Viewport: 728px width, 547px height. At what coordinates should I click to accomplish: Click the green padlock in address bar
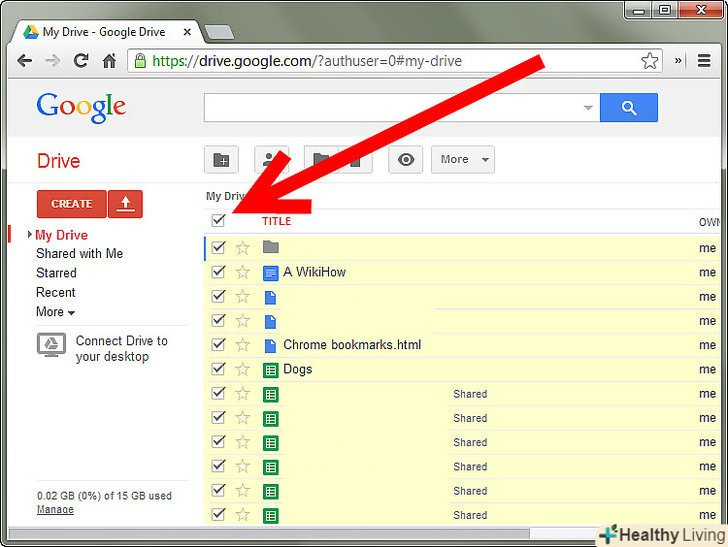coord(140,61)
